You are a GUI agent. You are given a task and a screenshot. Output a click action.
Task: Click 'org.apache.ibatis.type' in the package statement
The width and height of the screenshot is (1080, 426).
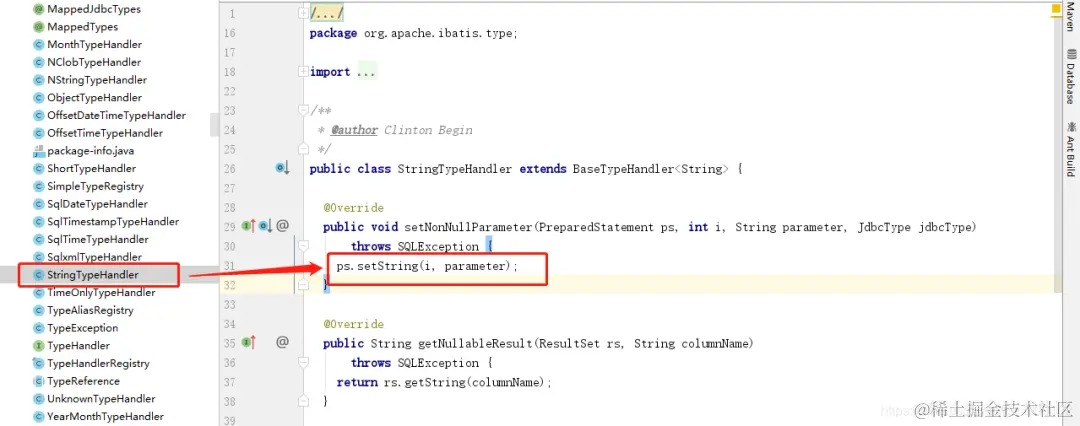click(x=437, y=33)
